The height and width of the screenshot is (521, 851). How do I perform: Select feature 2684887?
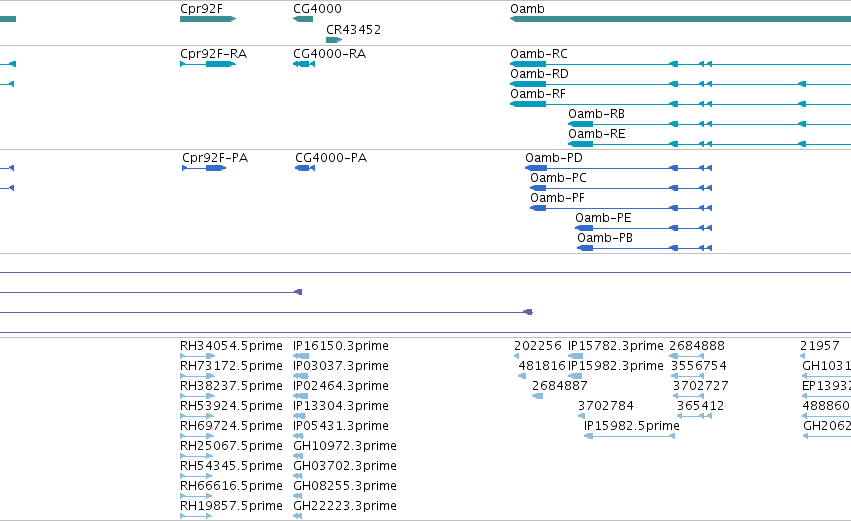(537, 396)
